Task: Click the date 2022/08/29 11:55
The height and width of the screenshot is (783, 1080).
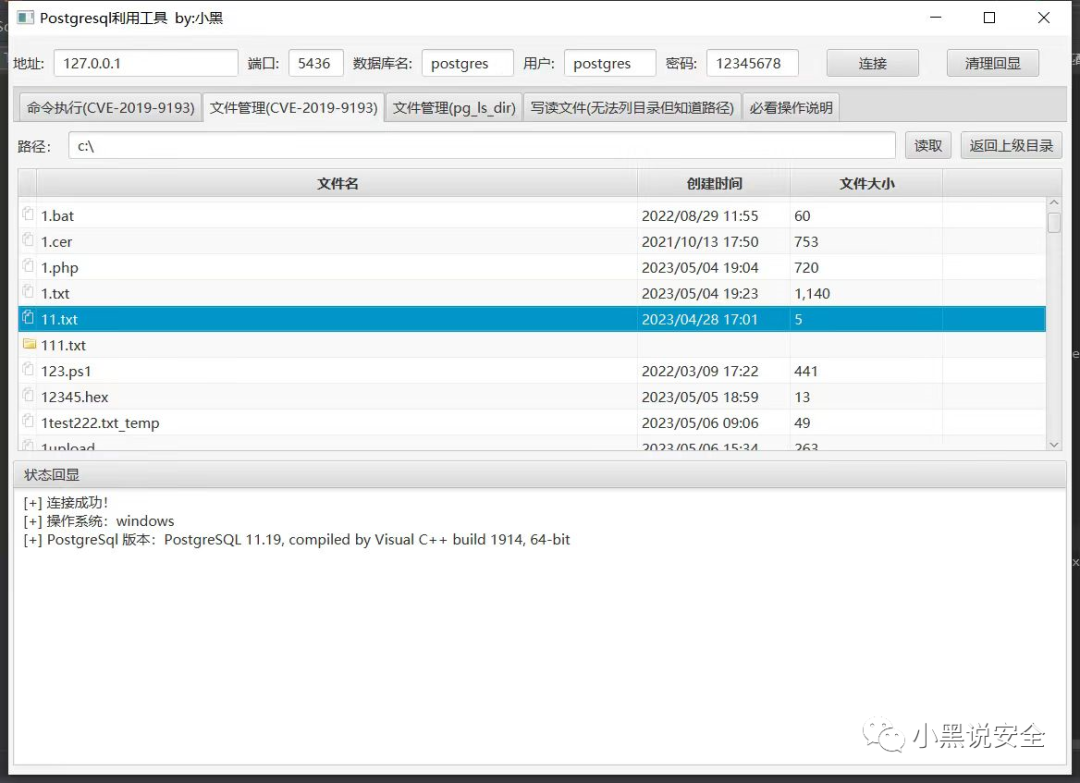Action: (x=700, y=216)
